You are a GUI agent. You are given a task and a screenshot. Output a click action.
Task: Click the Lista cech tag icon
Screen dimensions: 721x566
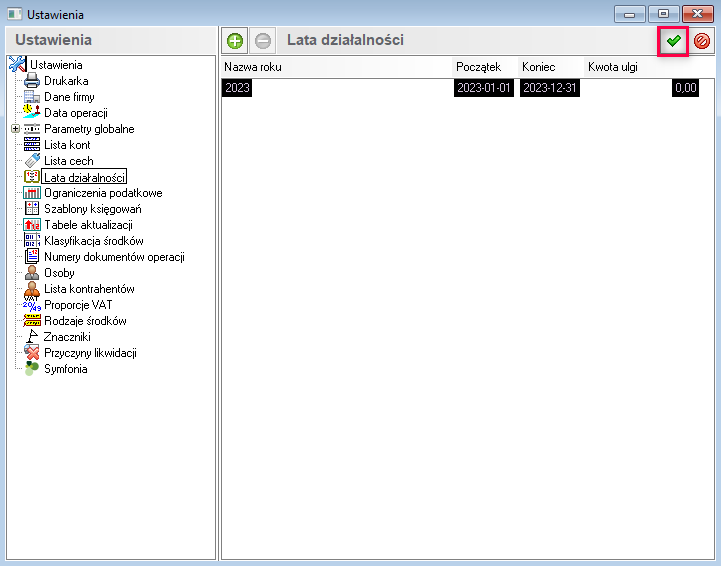(x=32, y=160)
